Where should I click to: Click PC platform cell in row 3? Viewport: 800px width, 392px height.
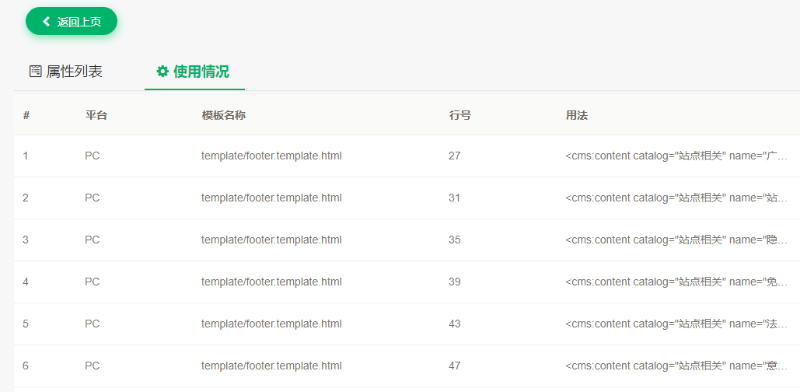tap(92, 239)
